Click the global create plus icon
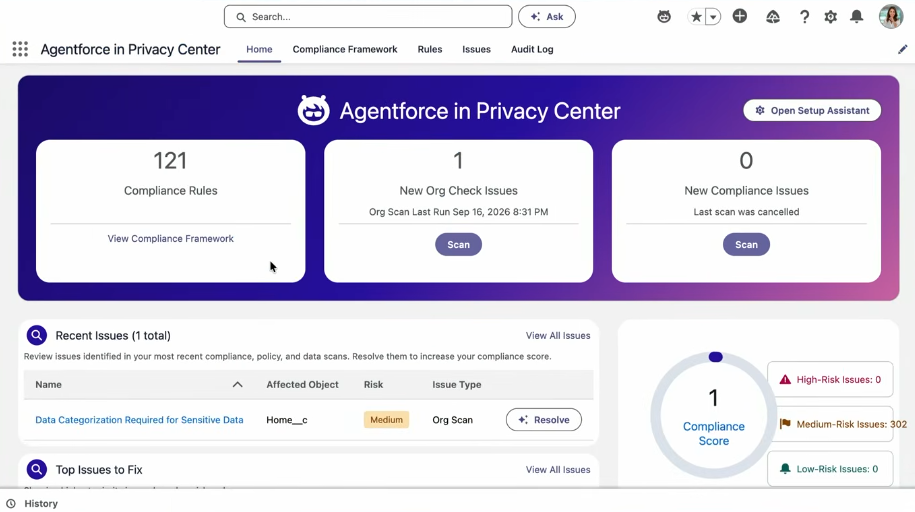915x512 pixels. [x=740, y=16]
